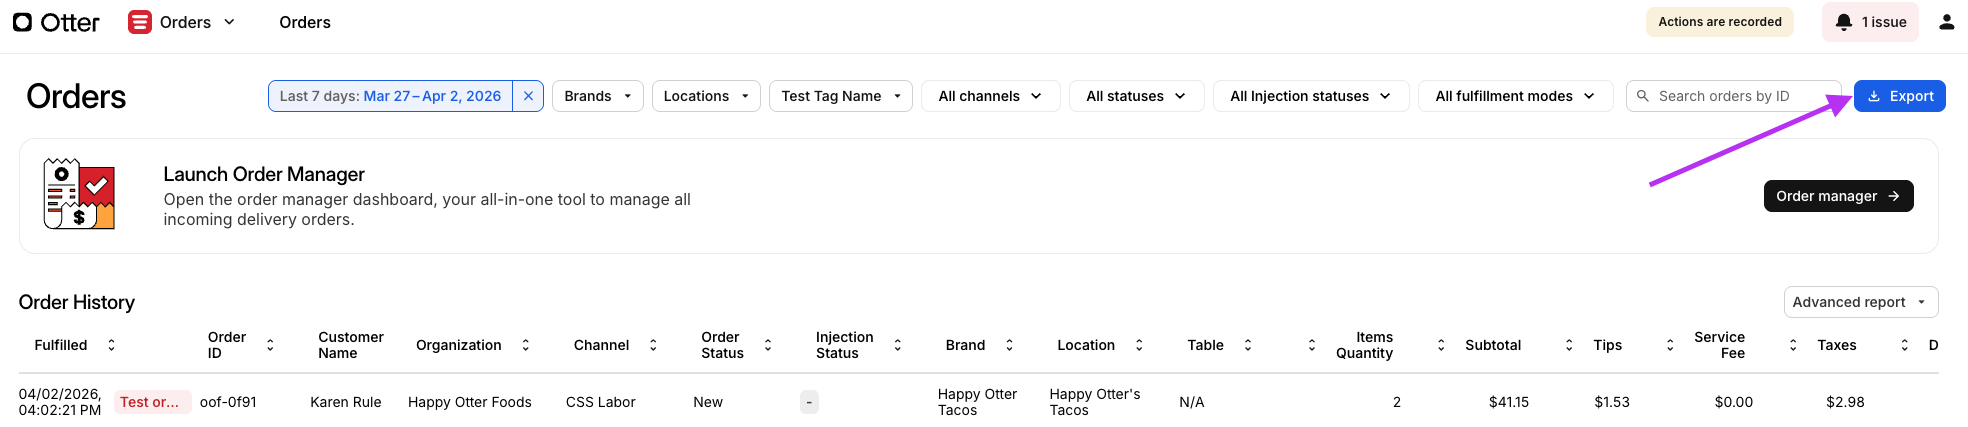Expand the Brands filter dropdown

point(597,96)
